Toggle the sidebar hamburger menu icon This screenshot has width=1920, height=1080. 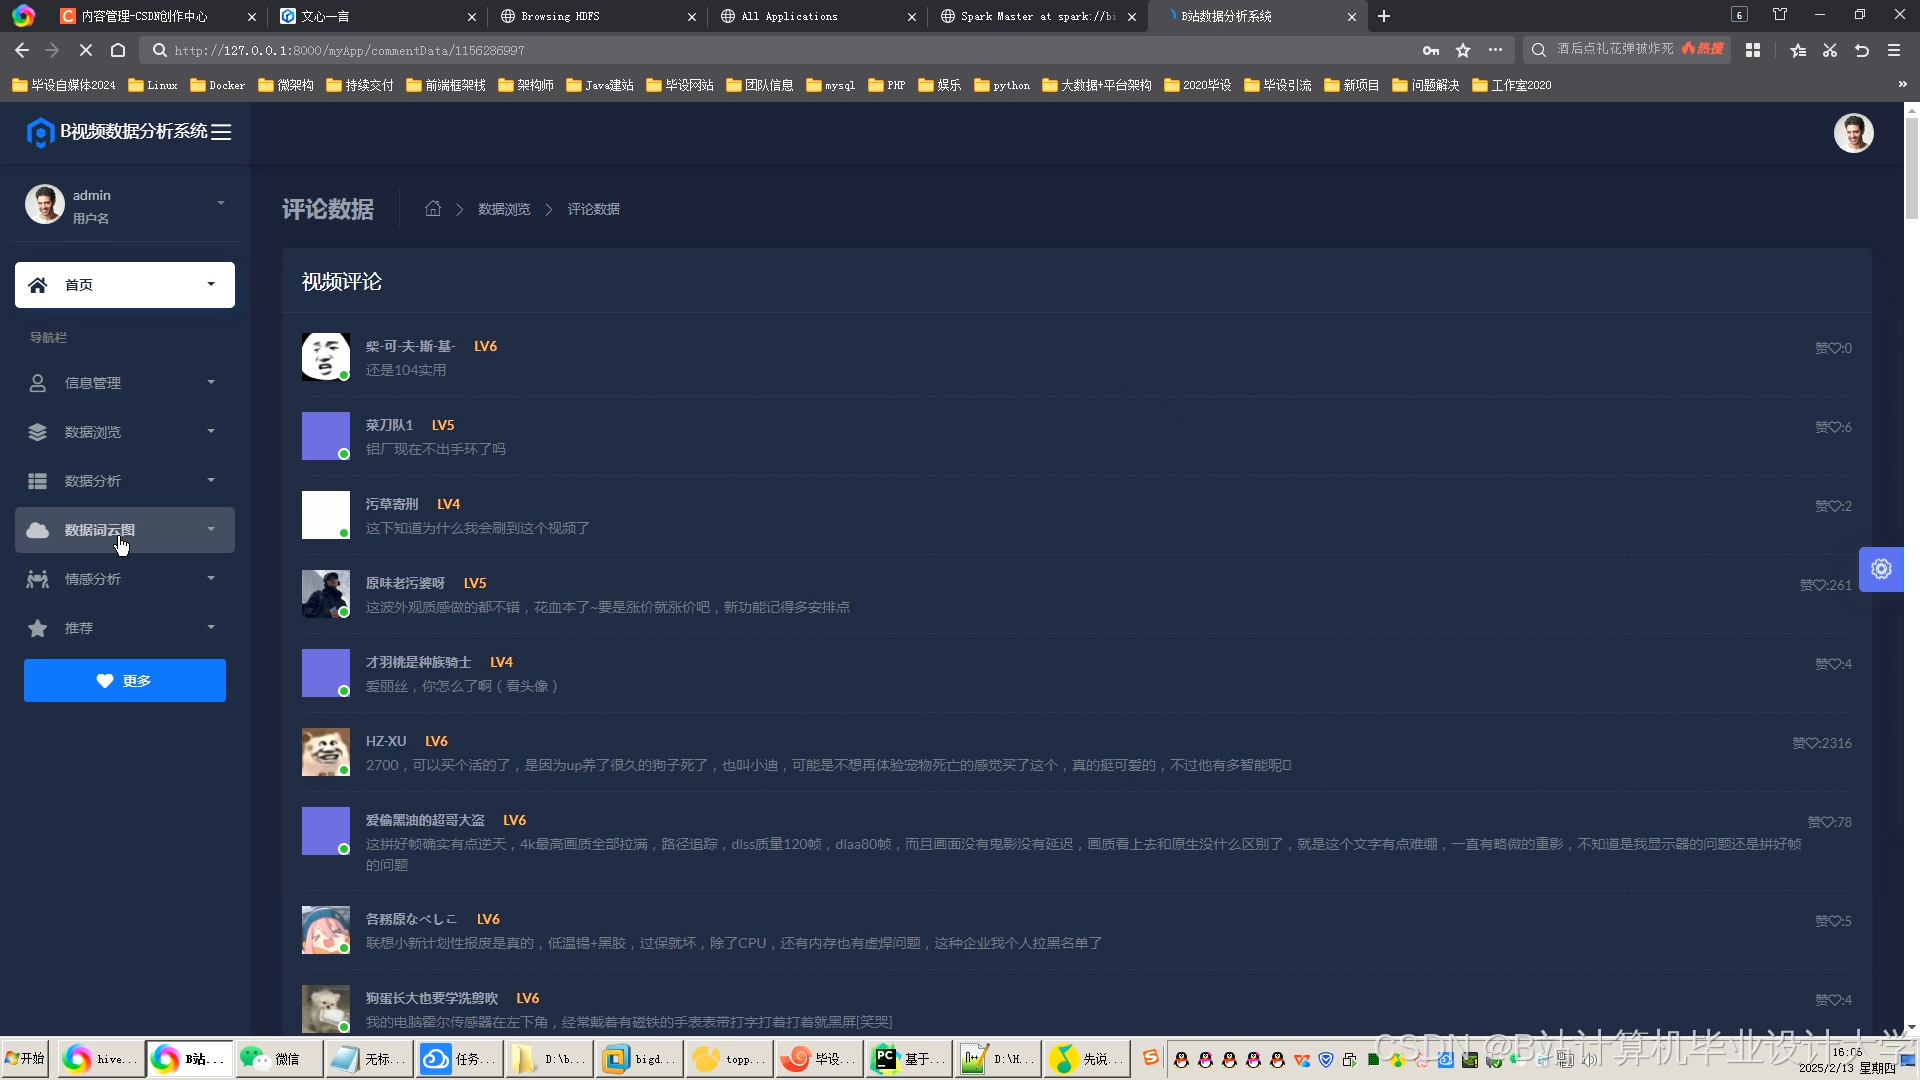tap(221, 132)
